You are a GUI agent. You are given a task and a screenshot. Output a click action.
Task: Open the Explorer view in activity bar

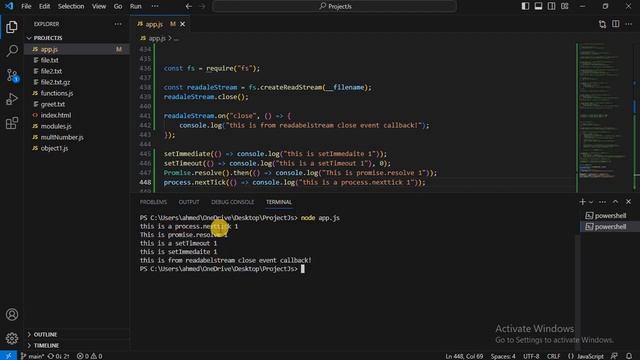tap(12, 27)
